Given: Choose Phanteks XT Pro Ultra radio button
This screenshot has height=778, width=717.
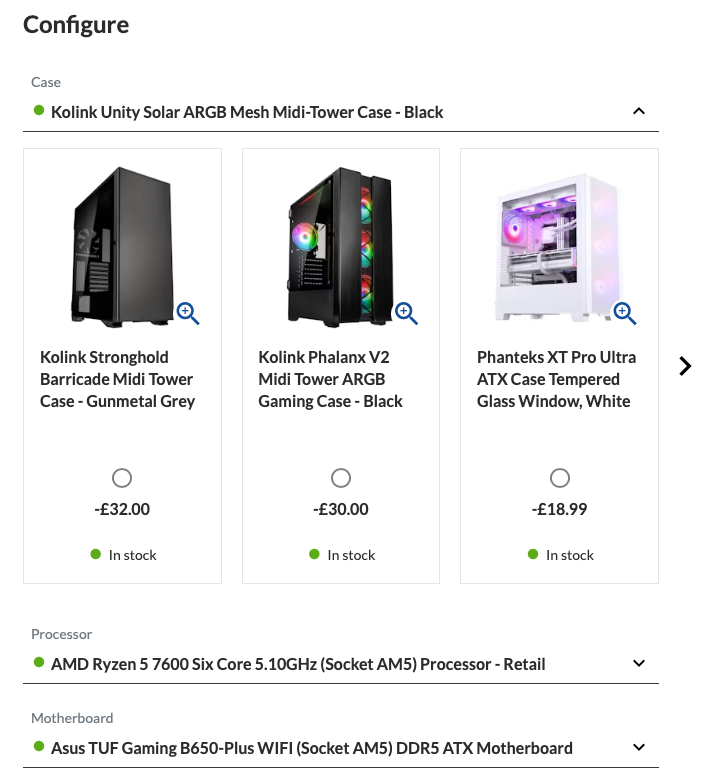Looking at the screenshot, I should pyautogui.click(x=560, y=478).
